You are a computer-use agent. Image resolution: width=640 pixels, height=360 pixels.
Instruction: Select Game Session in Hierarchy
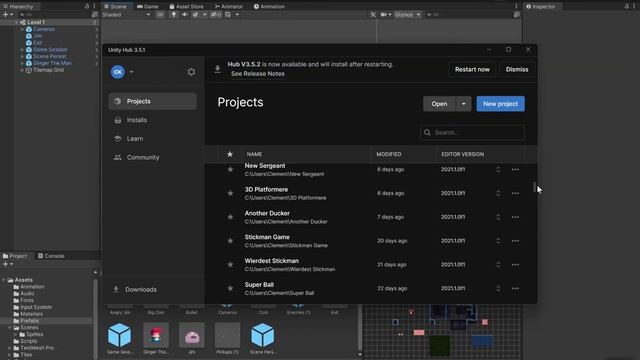tap(50, 49)
